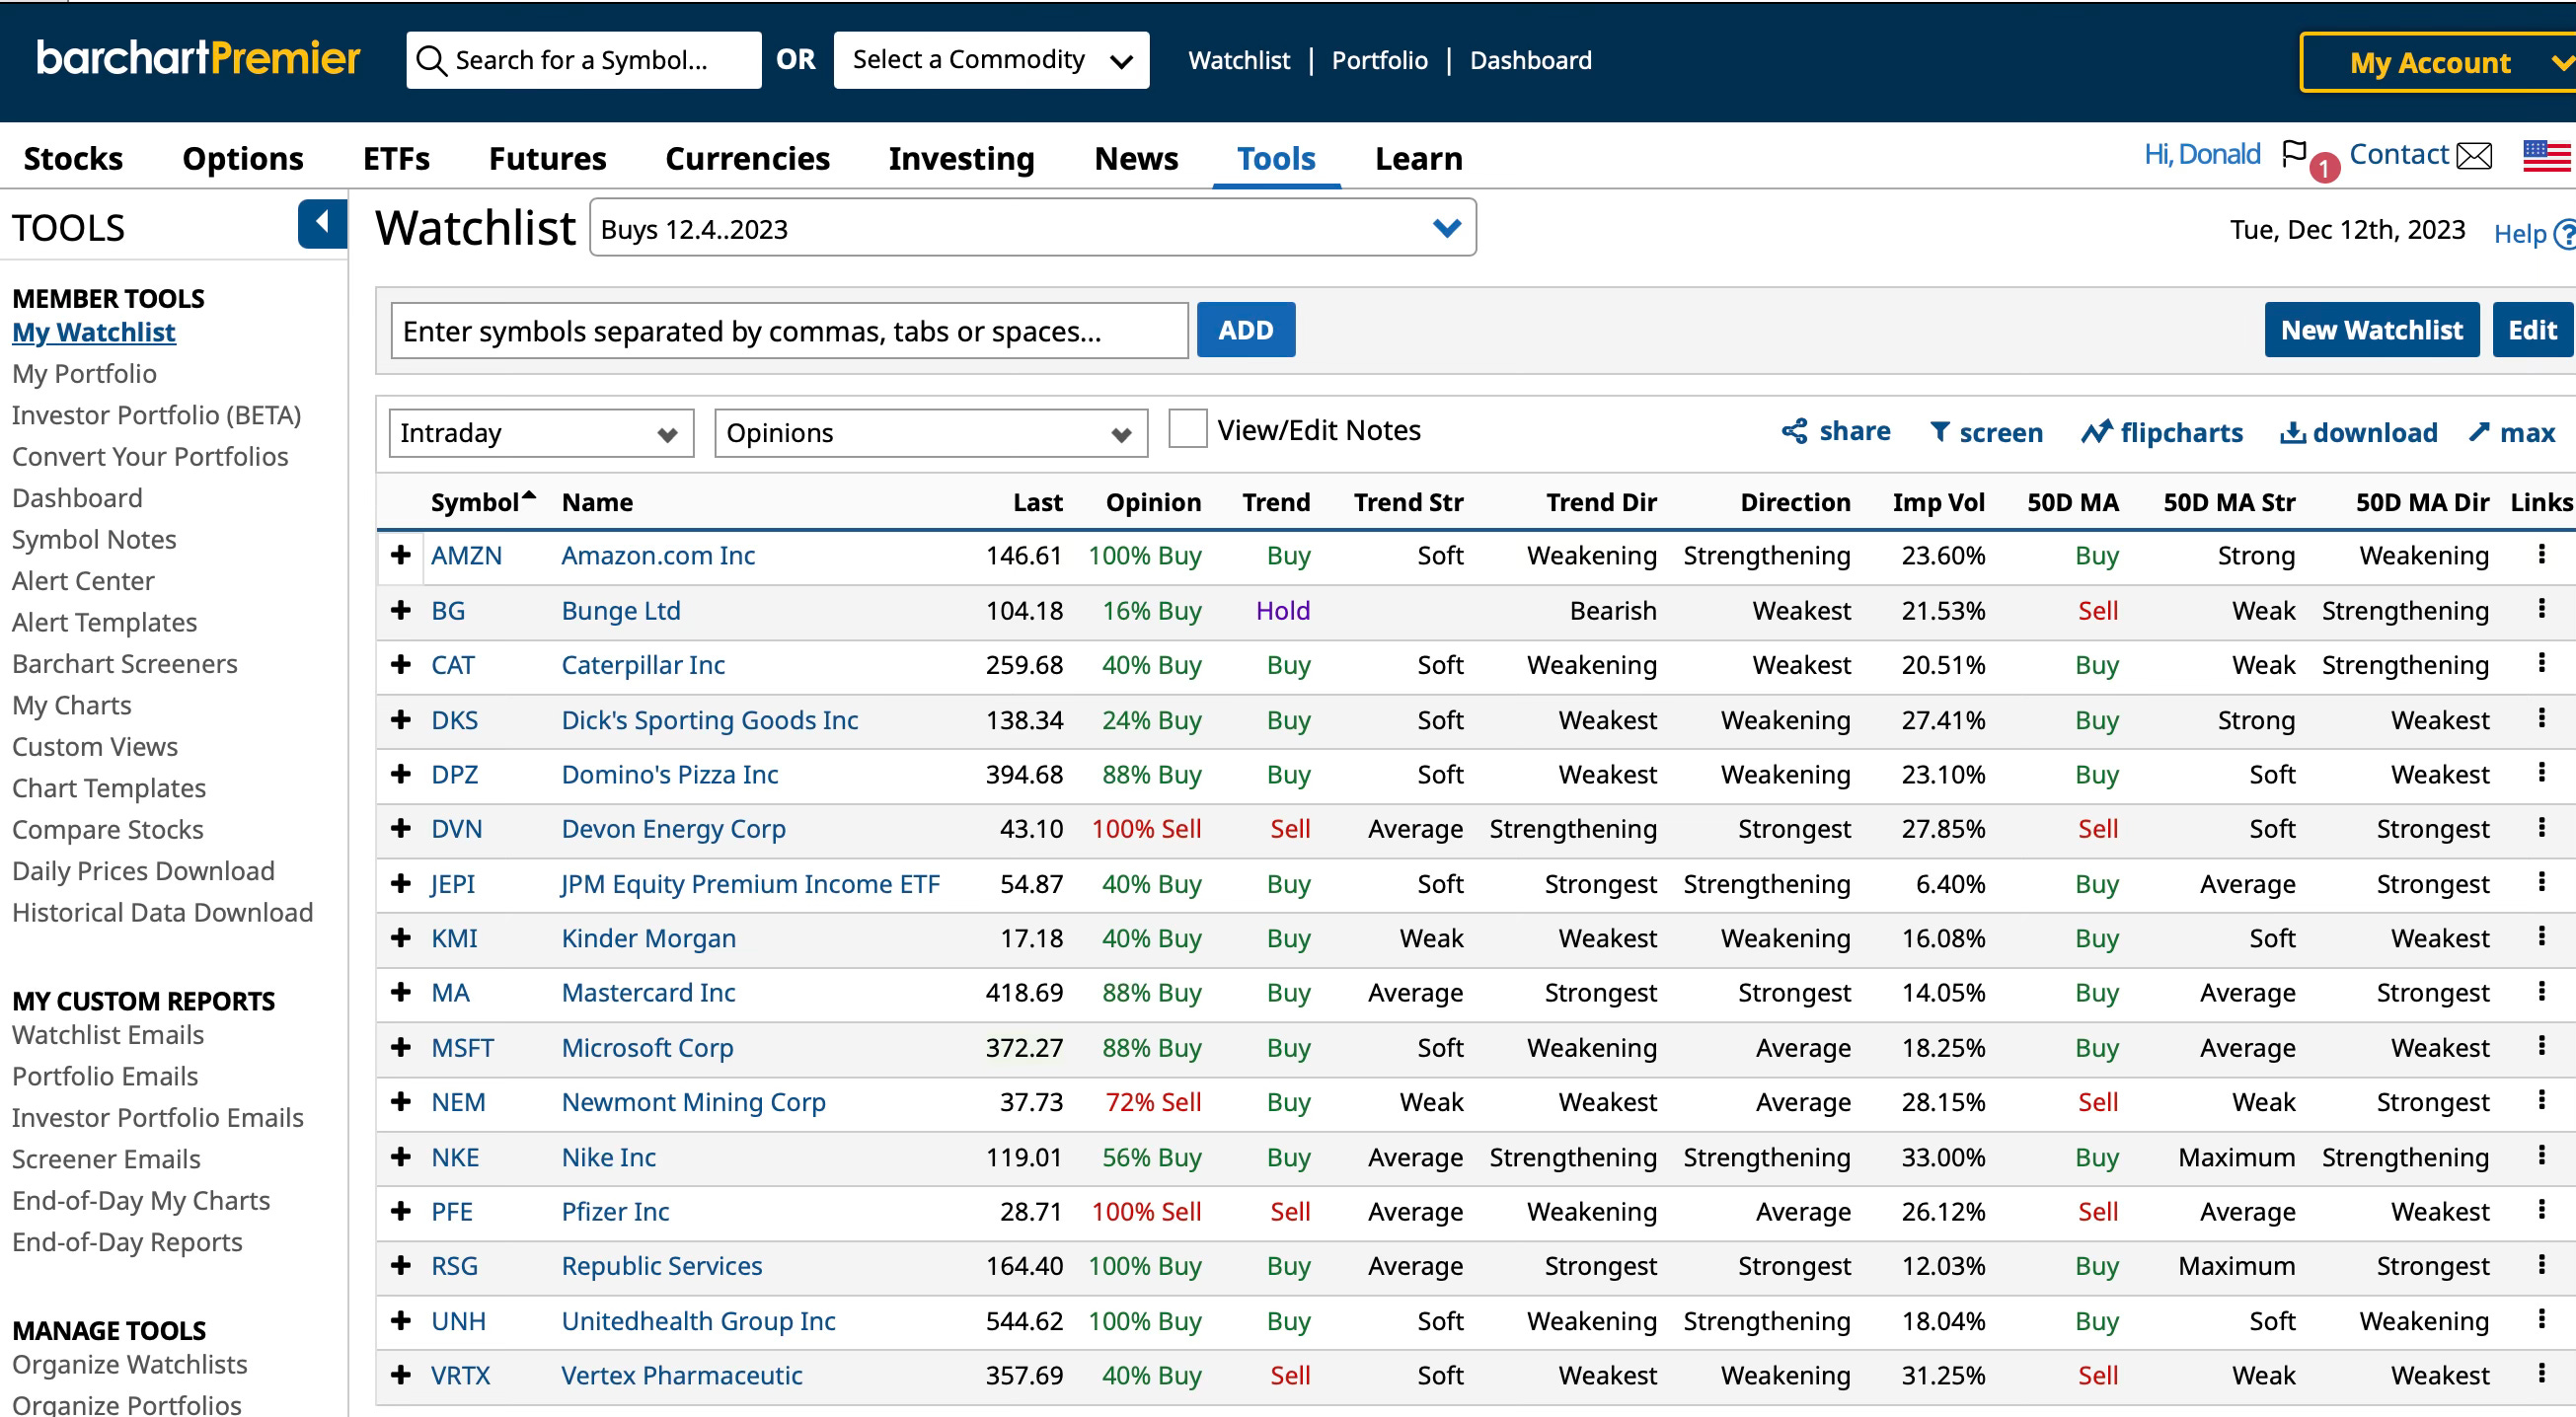2576x1417 pixels.
Task: Expand BG row with plus icon
Action: pos(401,610)
